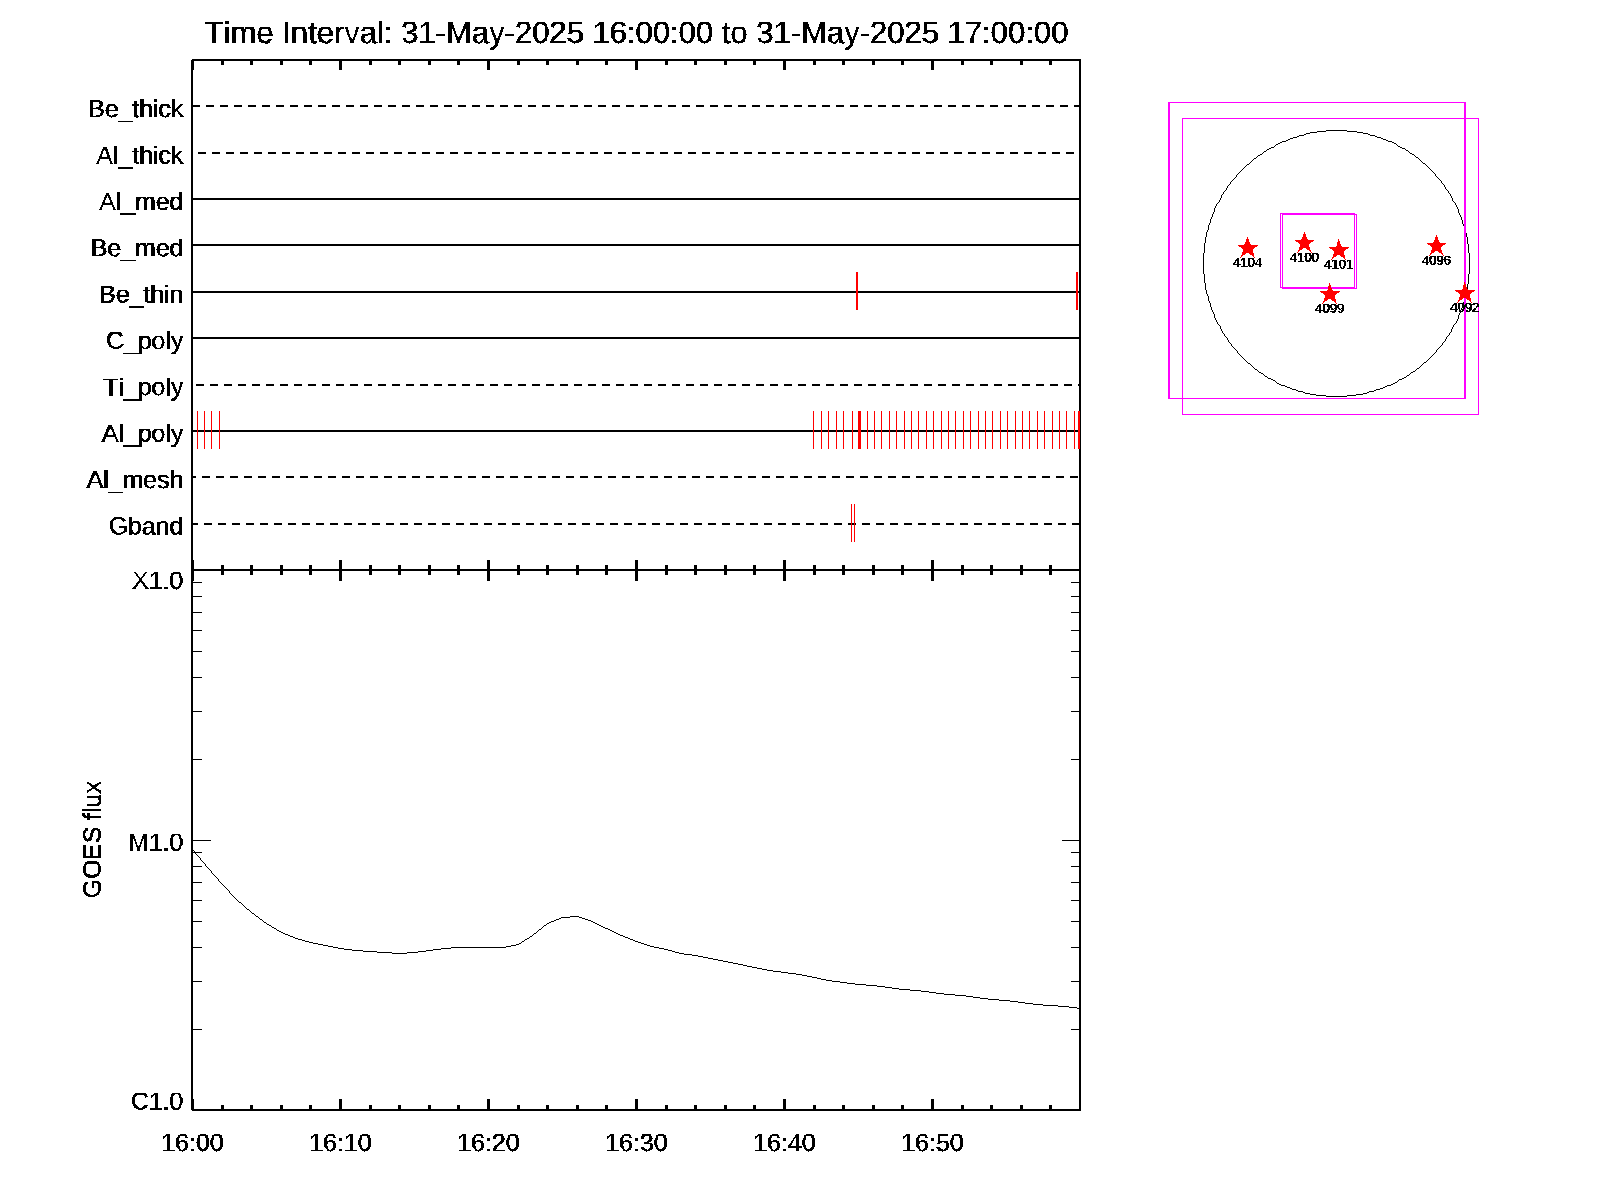The height and width of the screenshot is (1200, 1600).
Task: Click the Be_thin red marker near 16:45
Action: pos(857,291)
